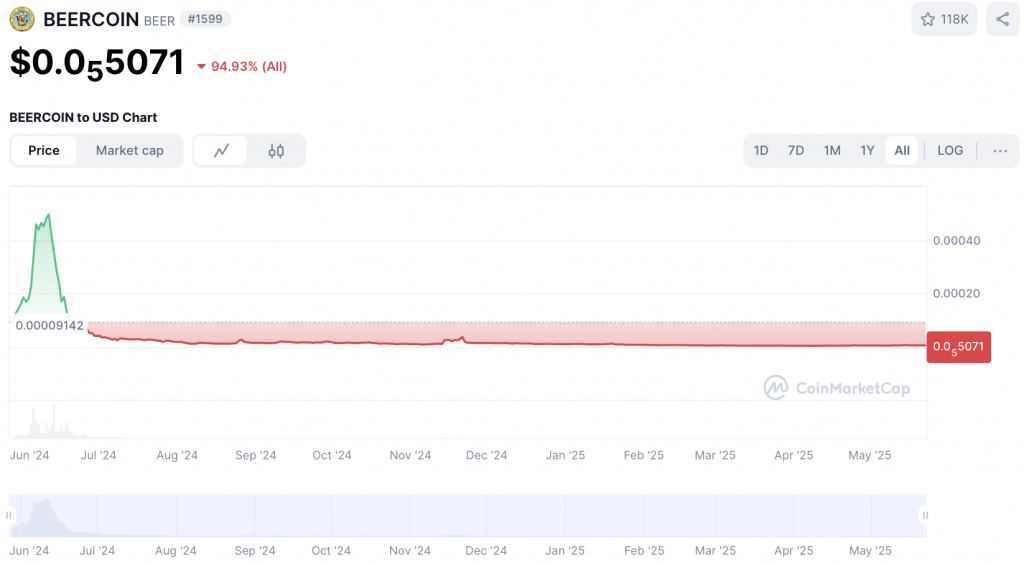The width and height of the screenshot is (1024, 564).
Task: Click the BEERCOIN coin logo
Action: (22, 19)
